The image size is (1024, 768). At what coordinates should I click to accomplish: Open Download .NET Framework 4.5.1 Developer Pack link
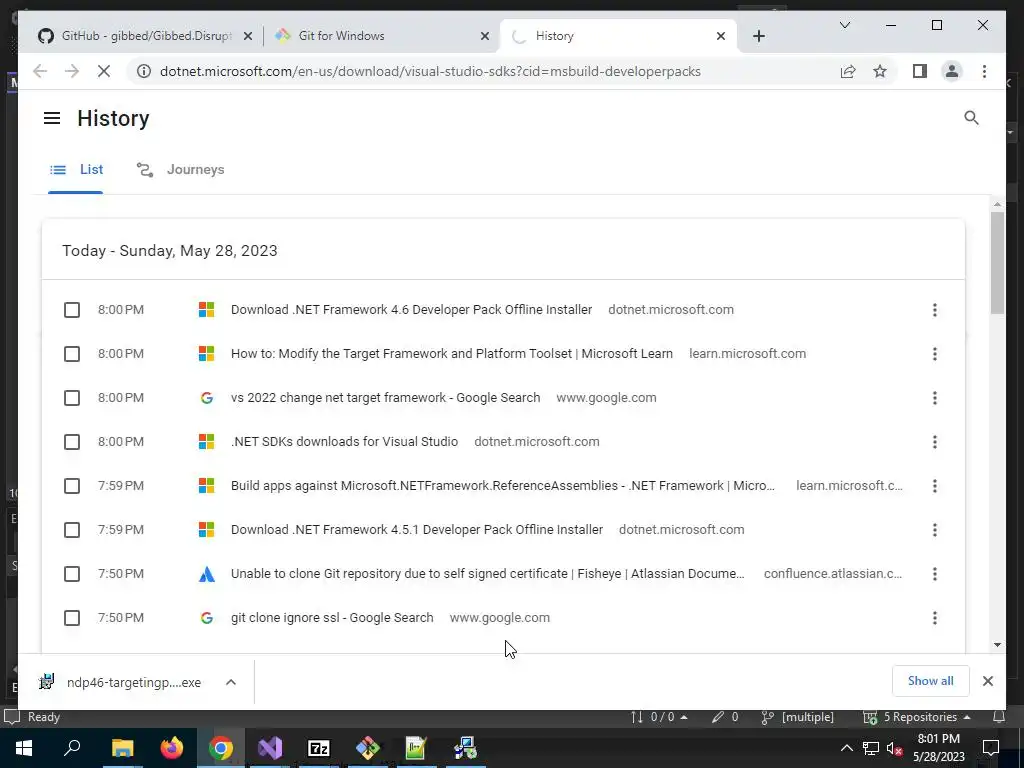pos(417,530)
